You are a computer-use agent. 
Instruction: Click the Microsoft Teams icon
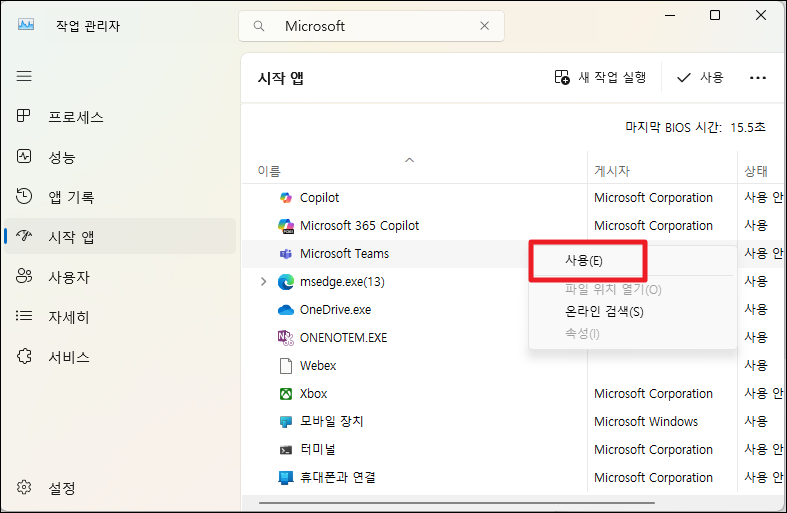286,254
